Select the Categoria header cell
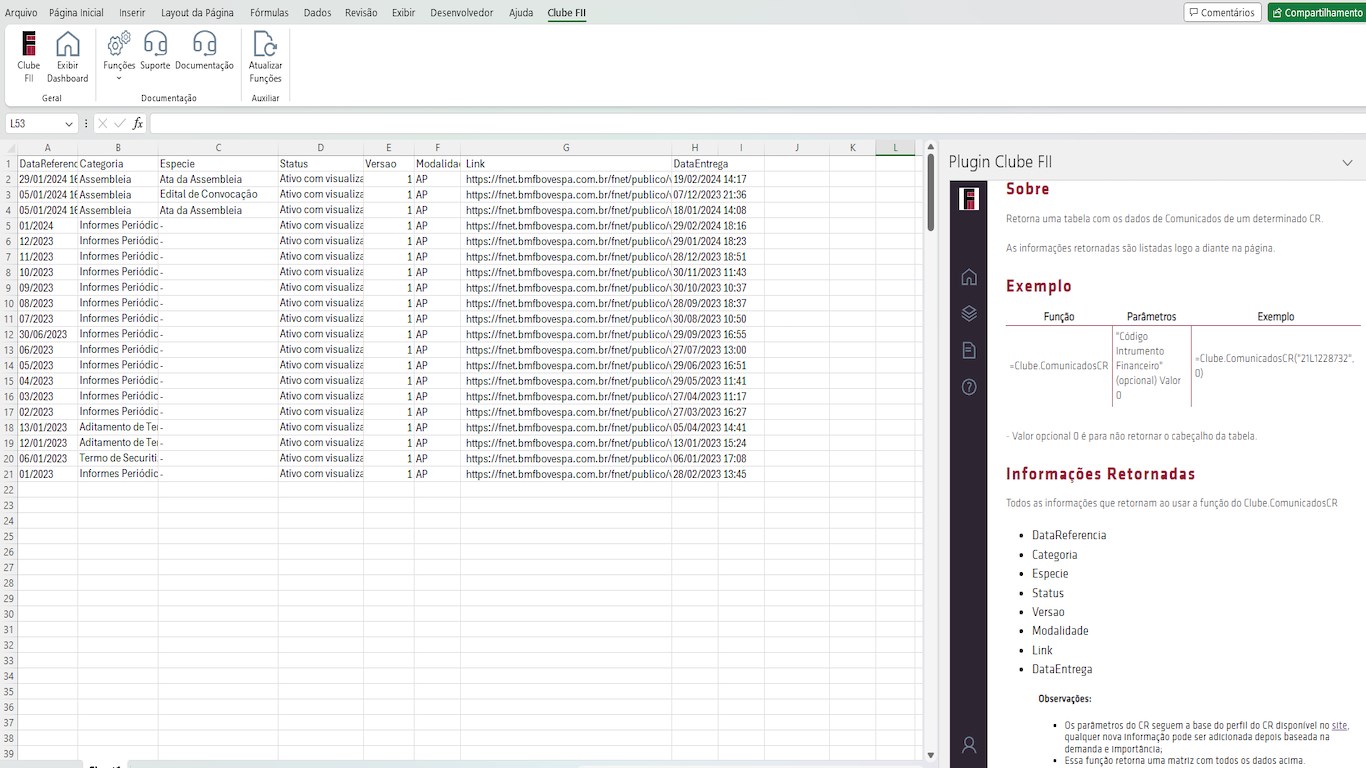This screenshot has height=768, width=1366. pos(118,163)
